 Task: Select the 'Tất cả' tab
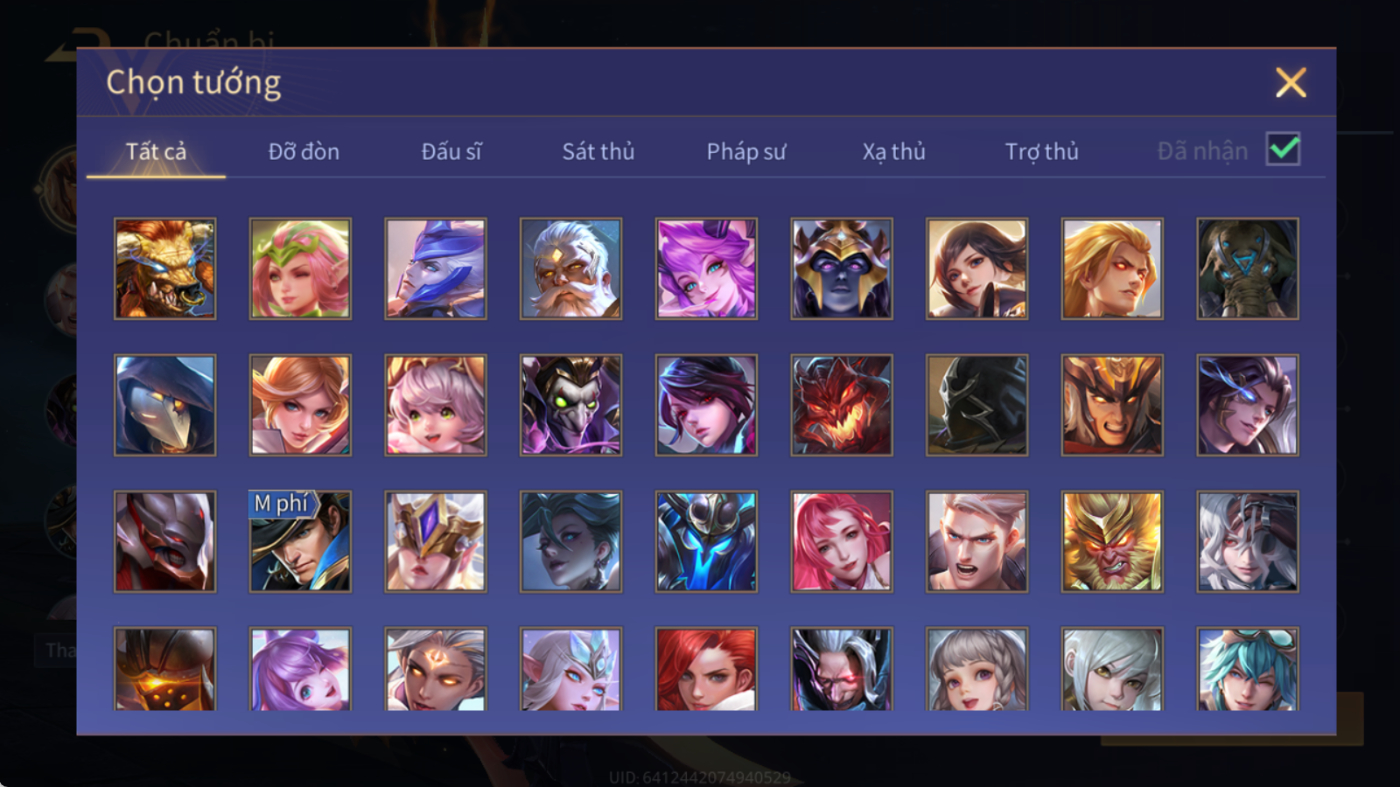[156, 152]
